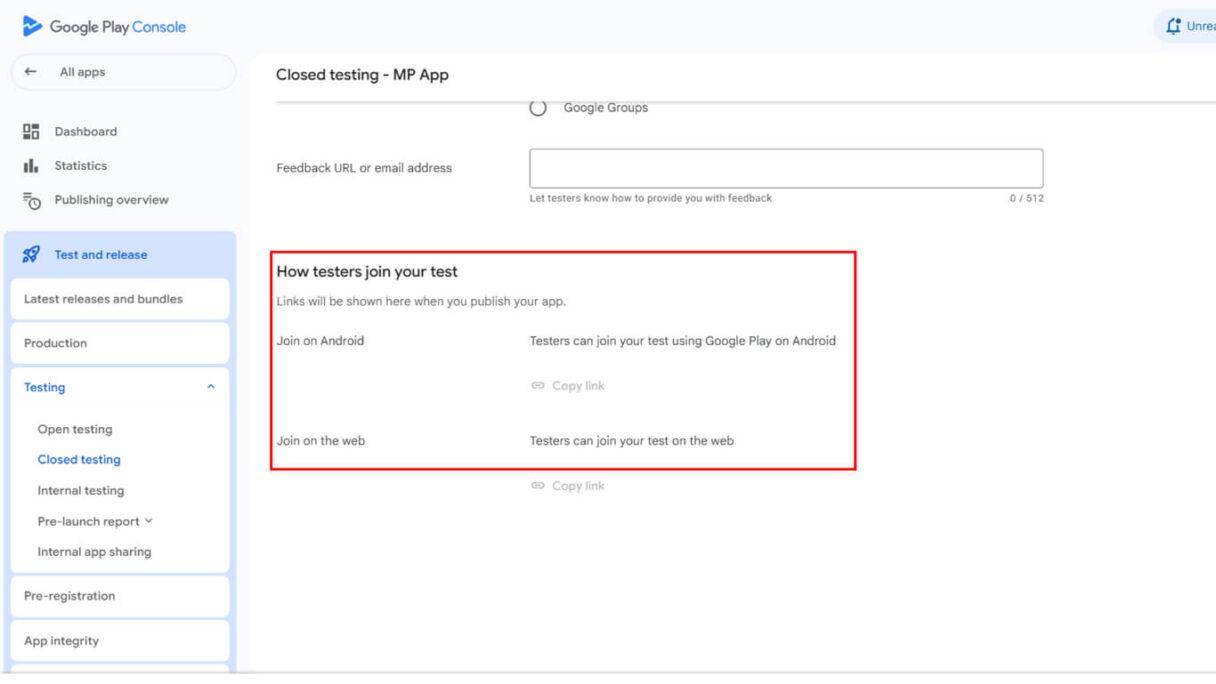Viewport: 1216px width, 684px height.
Task: Click the unread notifications bell icon
Action: point(1171,27)
